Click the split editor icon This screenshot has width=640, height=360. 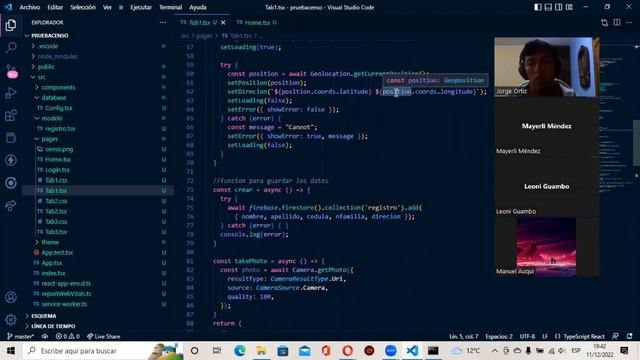pos(617,22)
